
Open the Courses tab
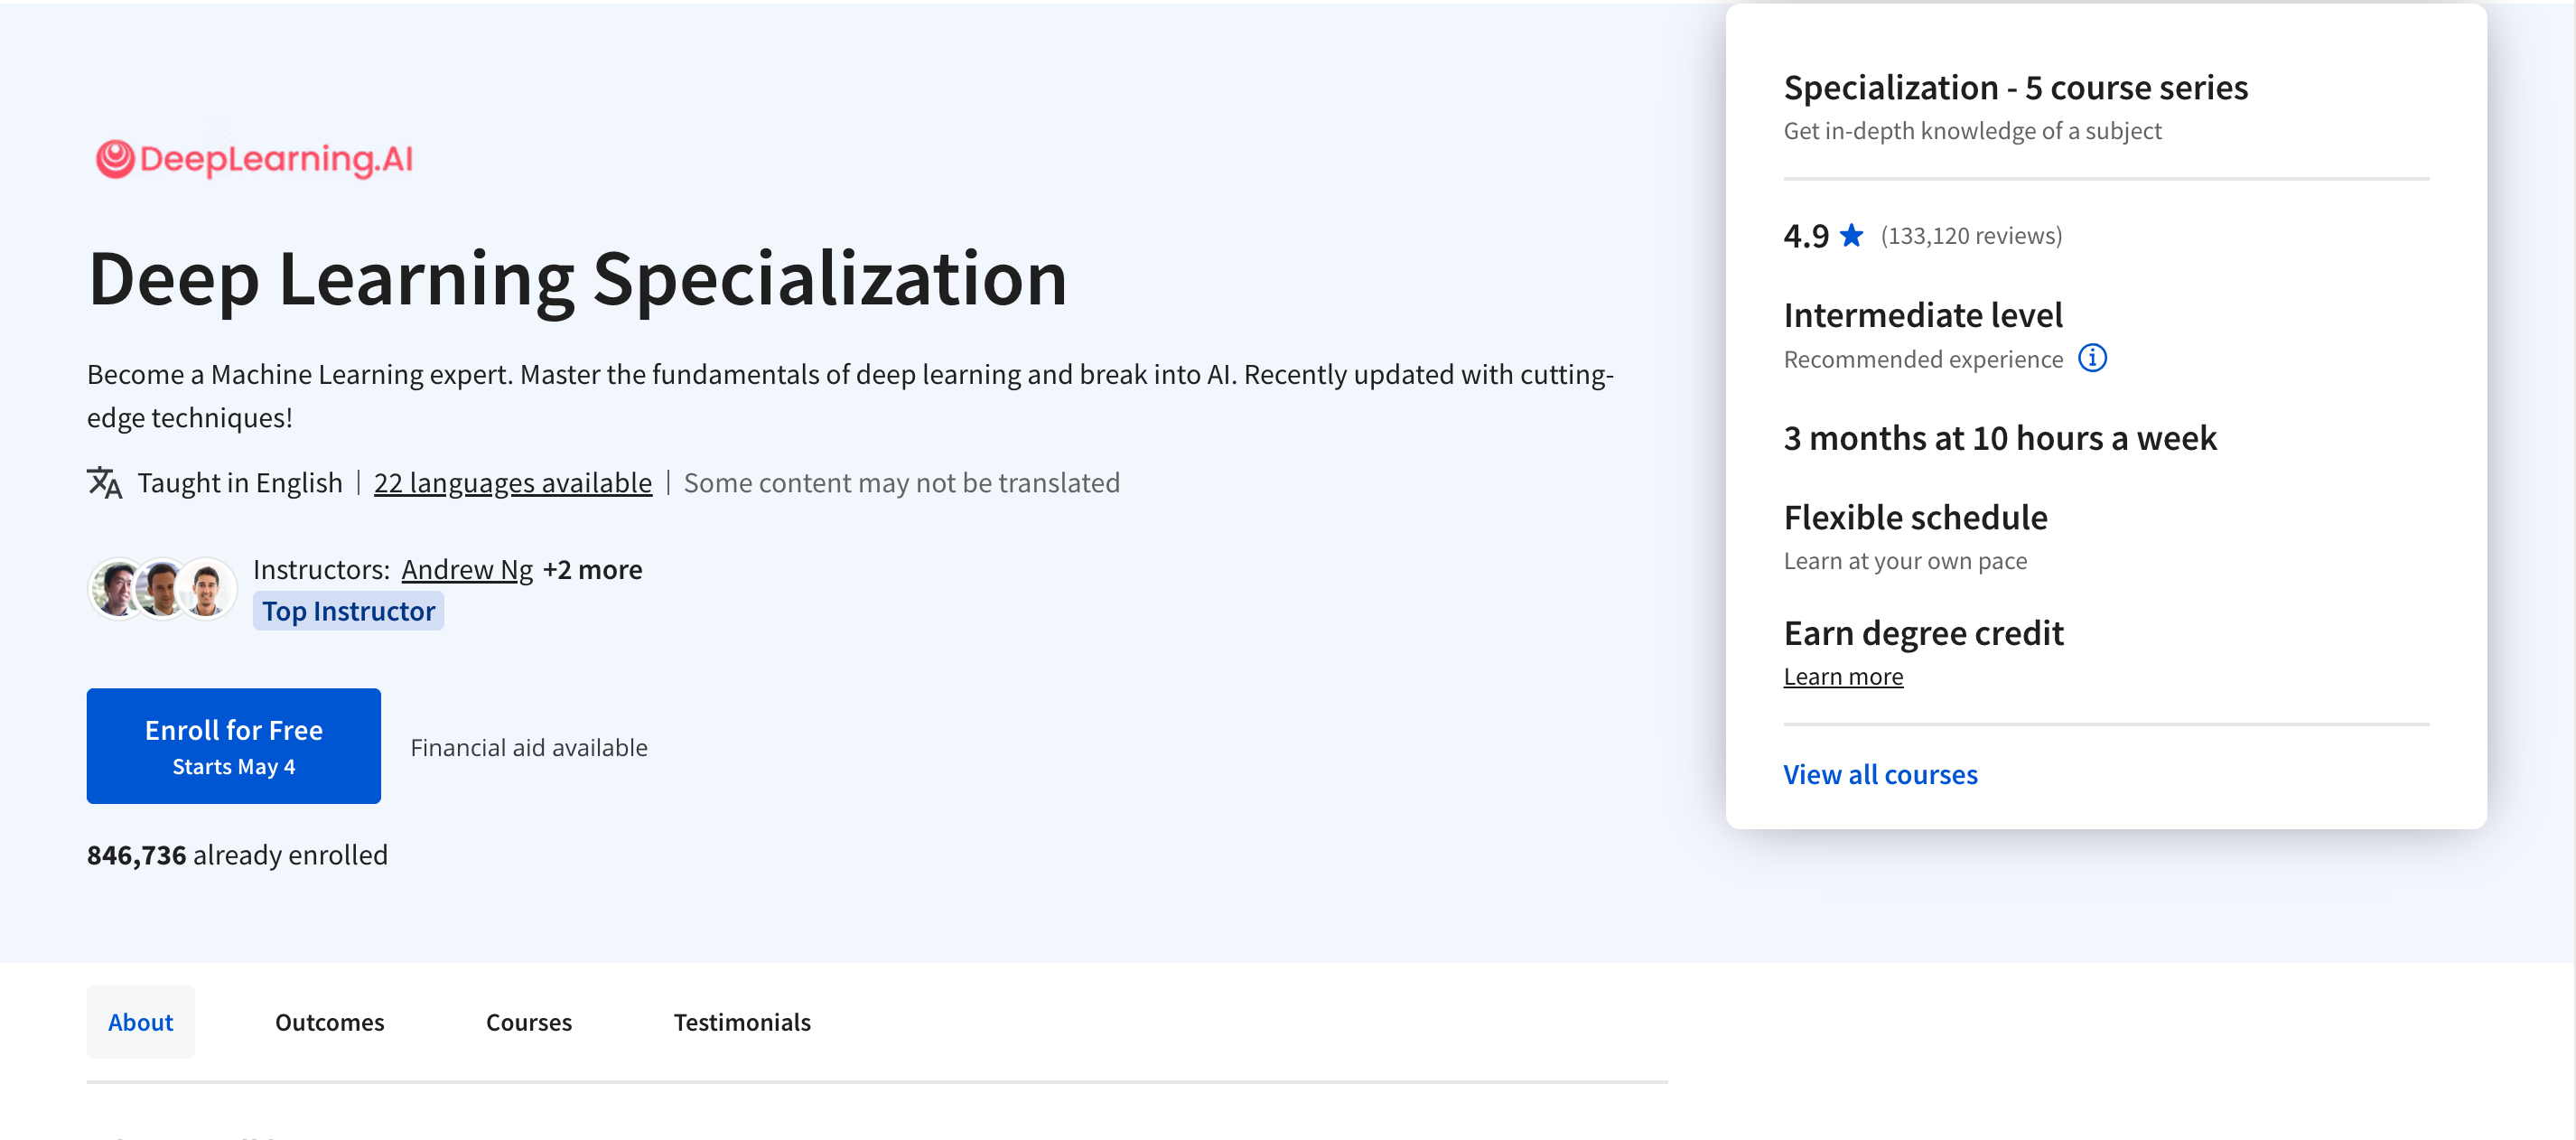[x=529, y=1022]
